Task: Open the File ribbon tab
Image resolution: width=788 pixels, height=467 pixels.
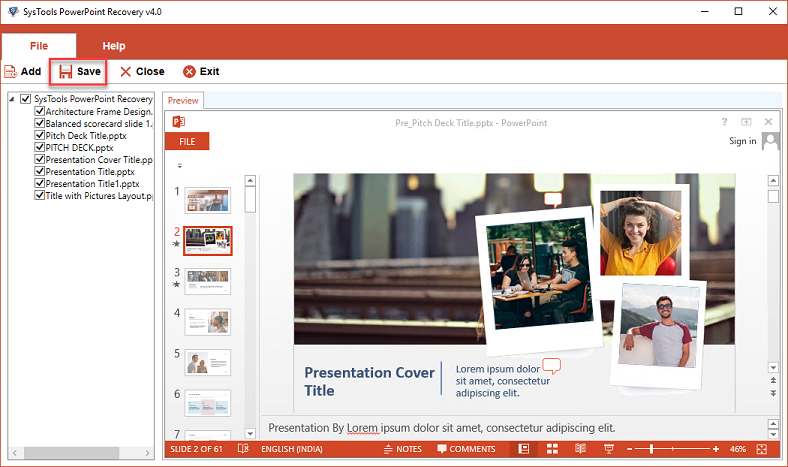Action: click(39, 46)
